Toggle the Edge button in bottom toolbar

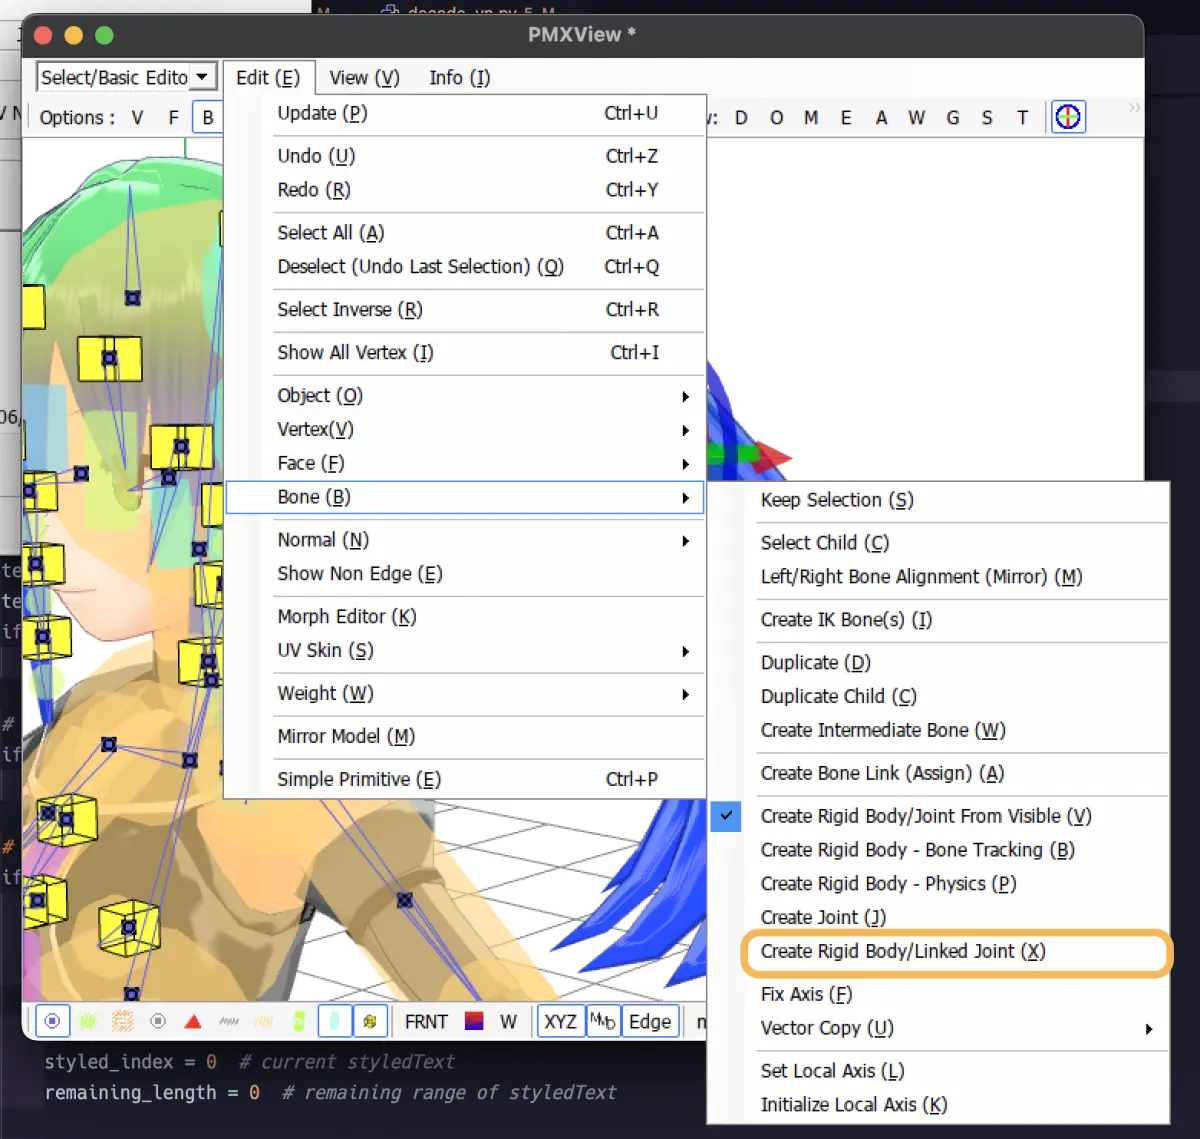(650, 1022)
